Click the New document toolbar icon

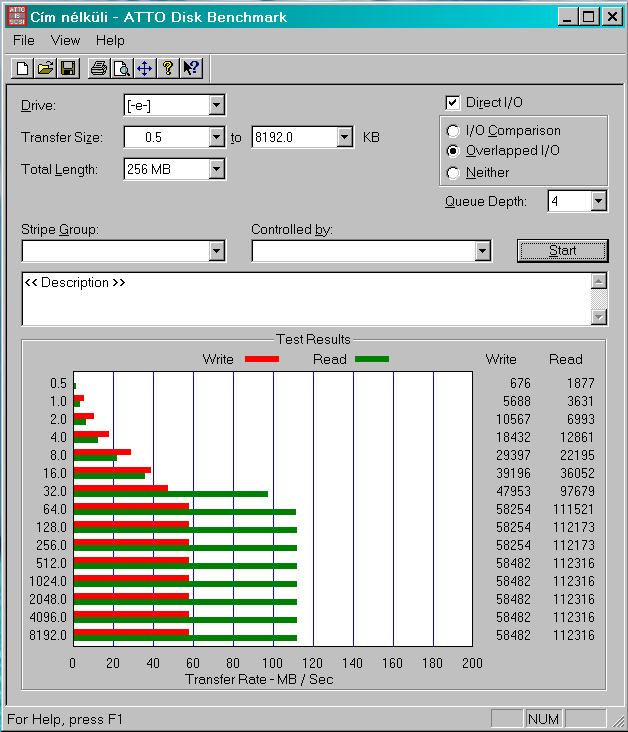(22, 69)
